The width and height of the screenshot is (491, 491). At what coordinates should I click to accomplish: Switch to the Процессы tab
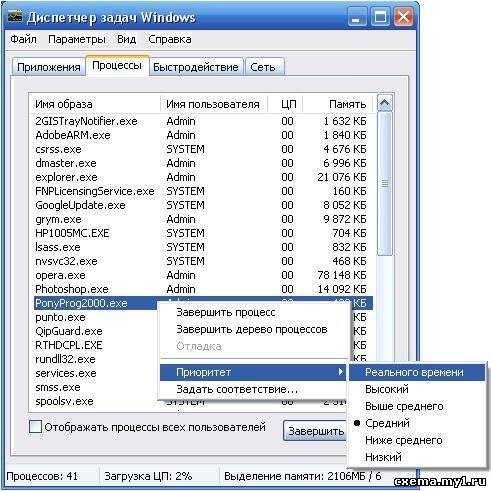tap(117, 65)
